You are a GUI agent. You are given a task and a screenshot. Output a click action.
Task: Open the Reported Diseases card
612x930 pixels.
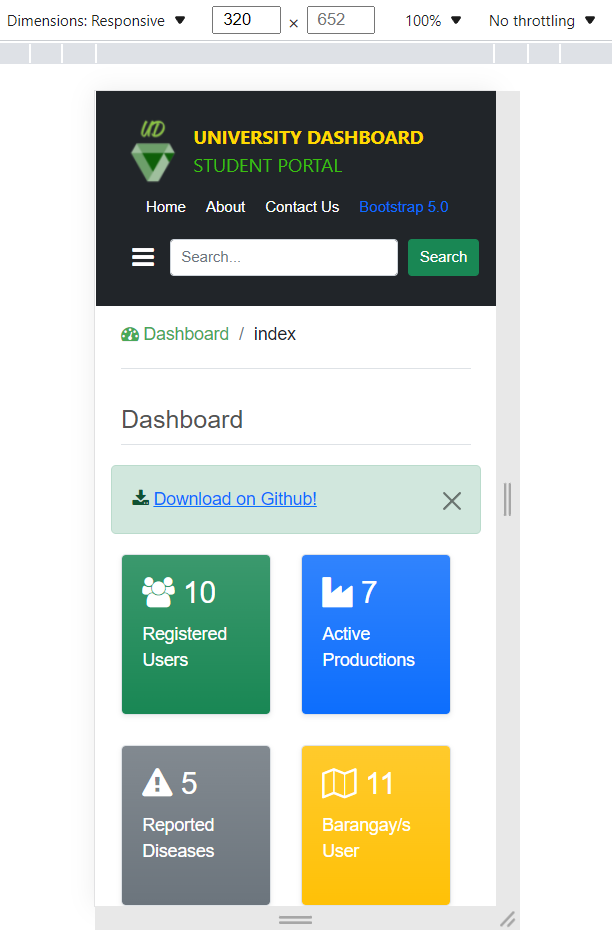point(196,825)
